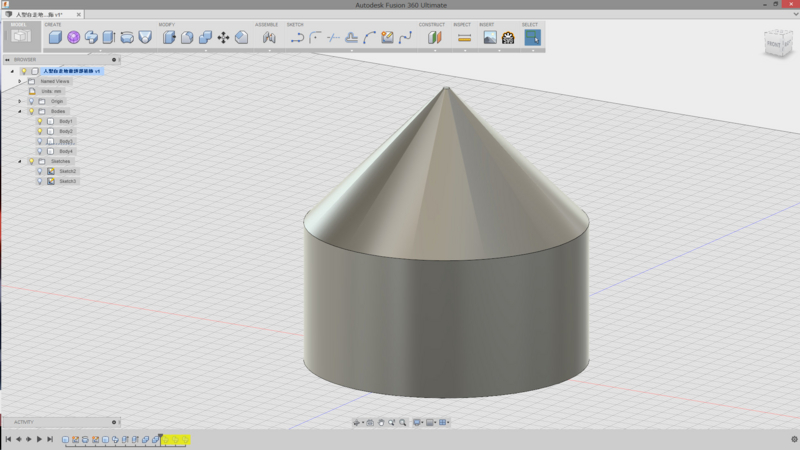Show Body3 using its lightbulb

pos(40,141)
